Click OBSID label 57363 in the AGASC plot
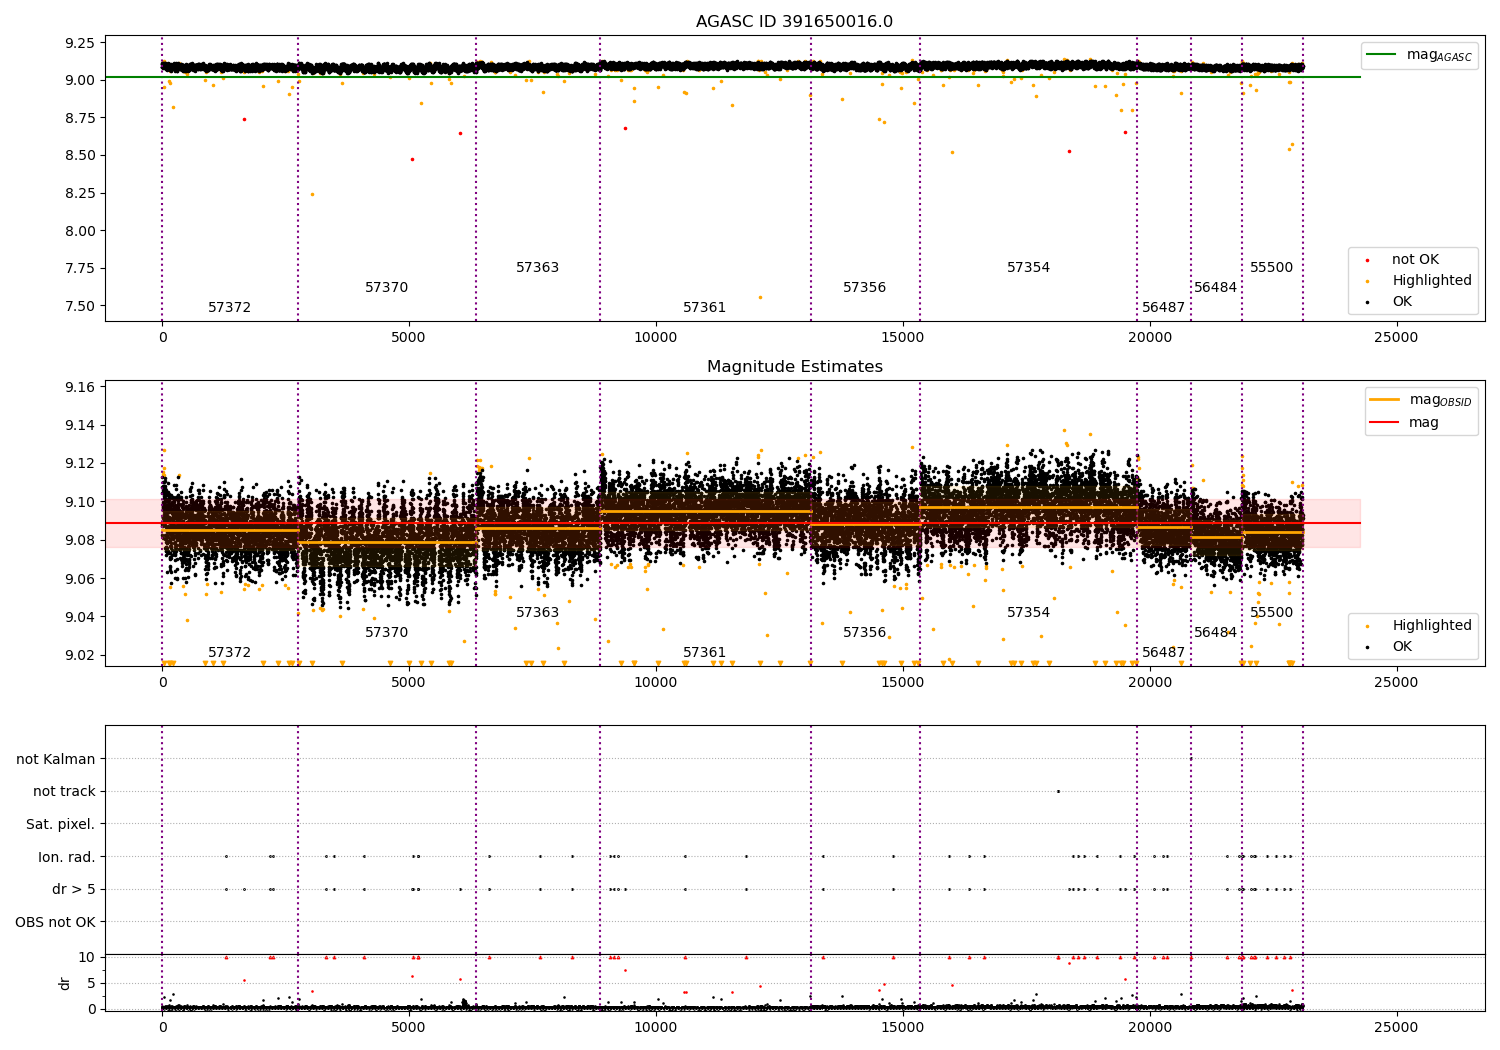The image size is (1500, 1050). tap(538, 268)
